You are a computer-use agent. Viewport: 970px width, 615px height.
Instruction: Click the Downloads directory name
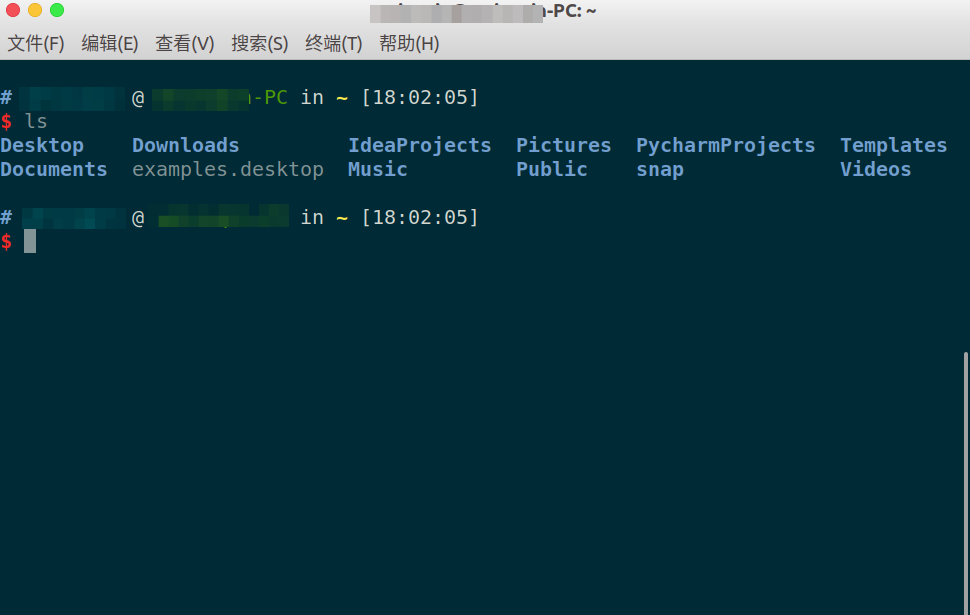point(186,146)
